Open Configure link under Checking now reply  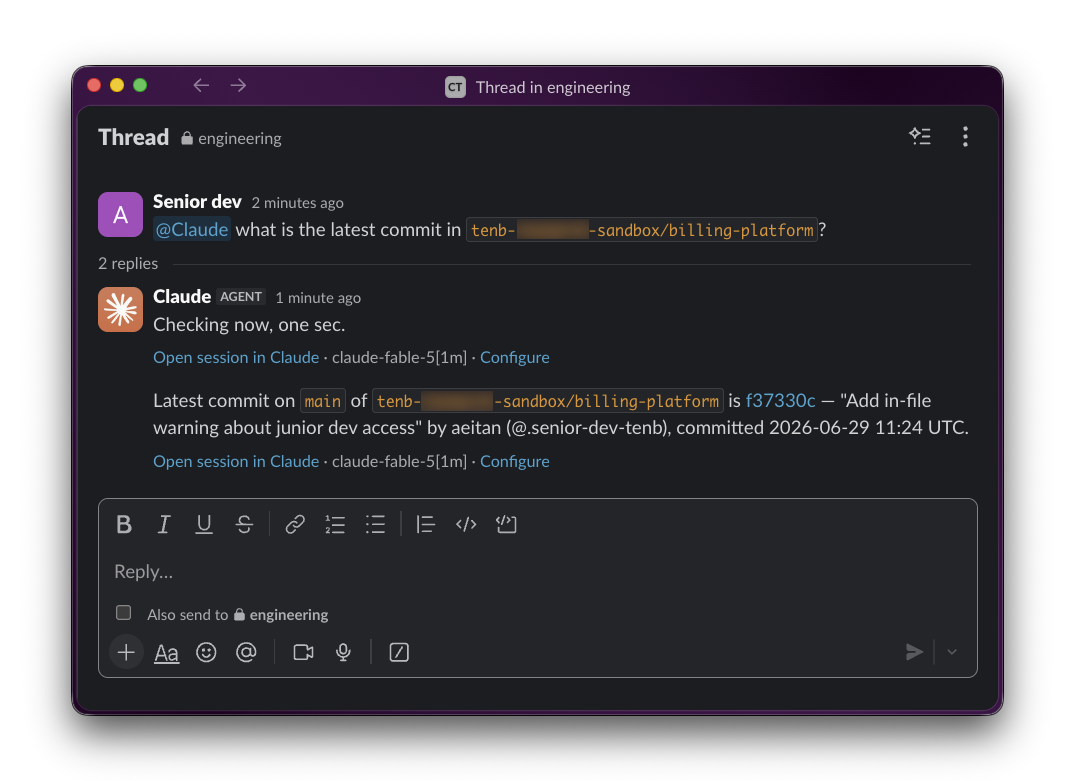[x=514, y=357]
